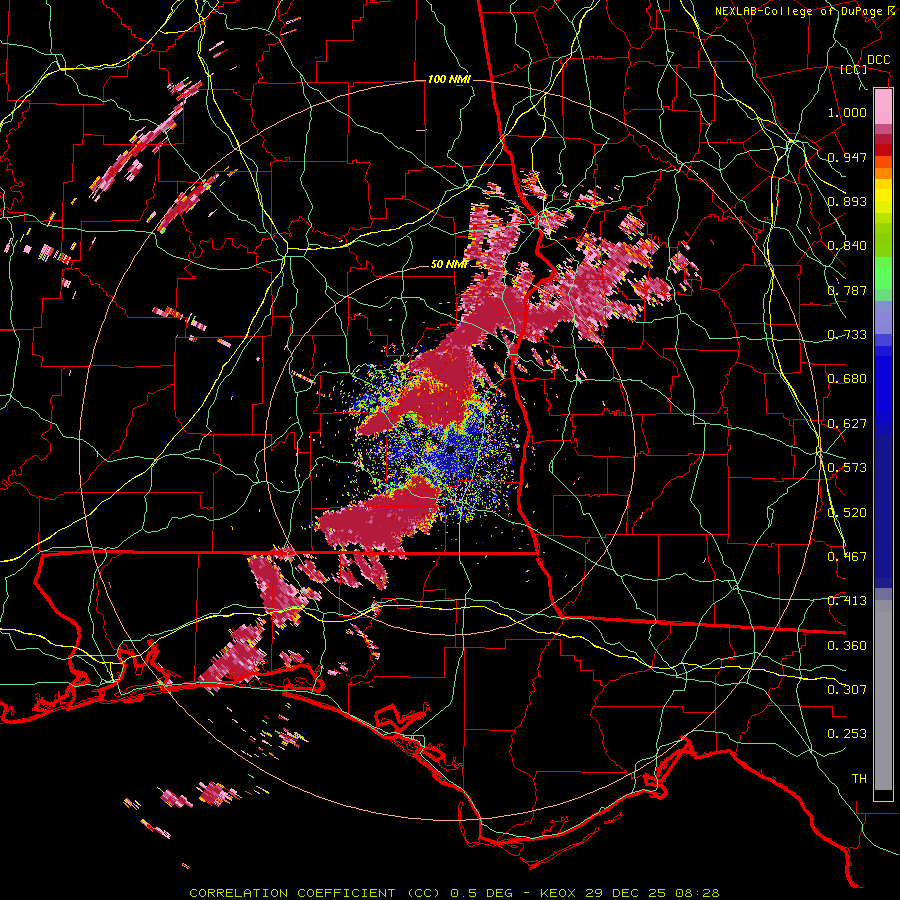Select the 0.360 scale value
Screen dimensions: 900x900
[847, 646]
